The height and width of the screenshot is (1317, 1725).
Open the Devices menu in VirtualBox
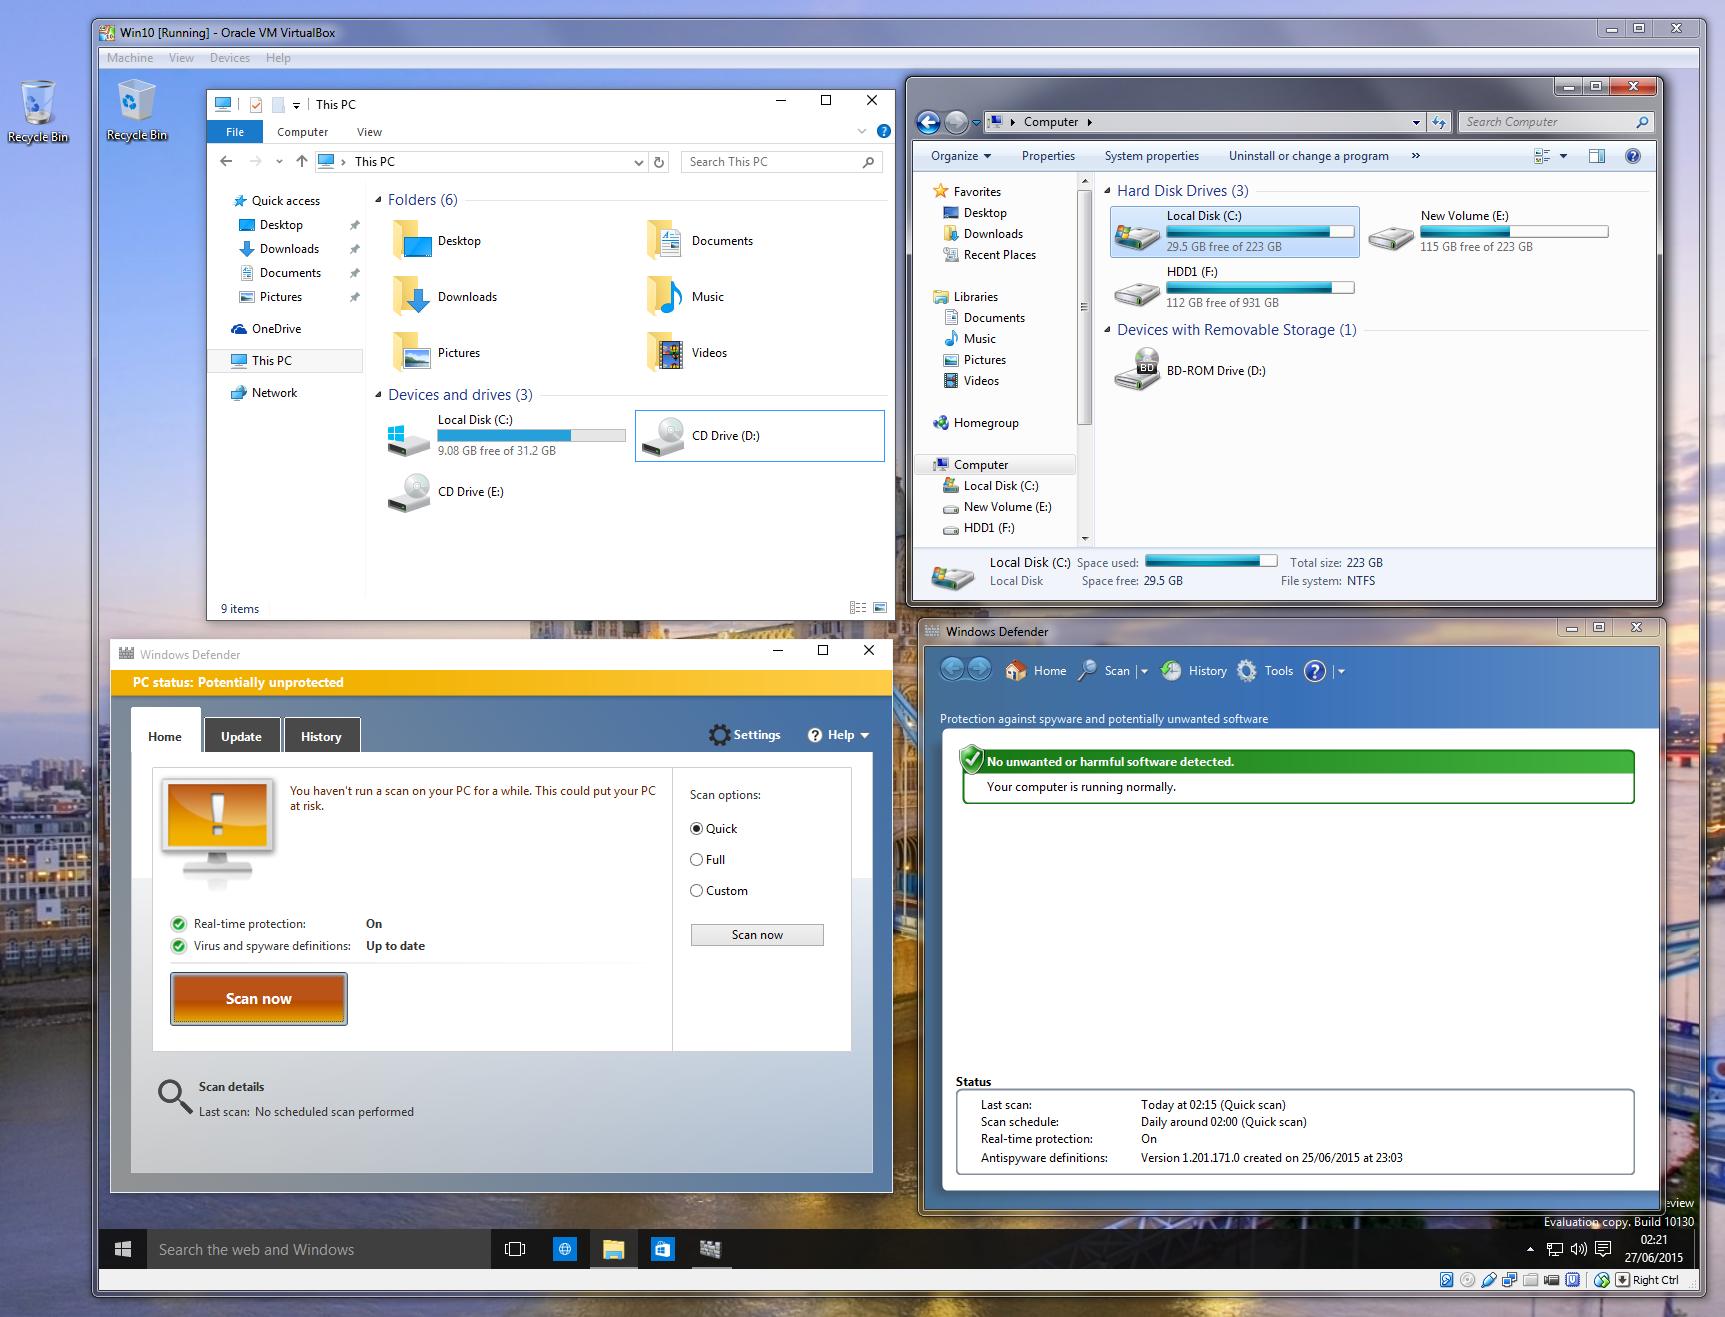tap(229, 58)
